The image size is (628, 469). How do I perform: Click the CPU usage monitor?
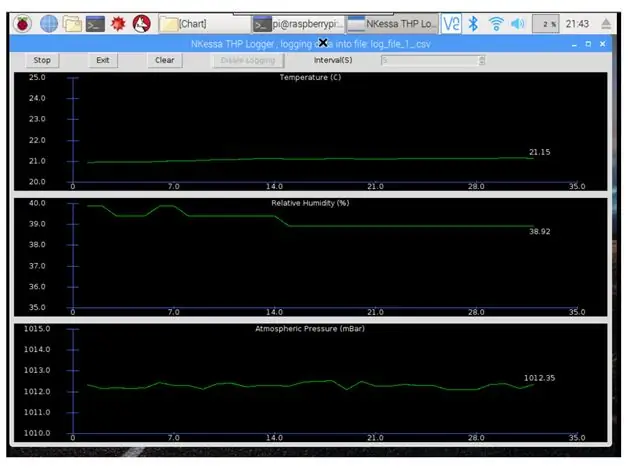[545, 24]
